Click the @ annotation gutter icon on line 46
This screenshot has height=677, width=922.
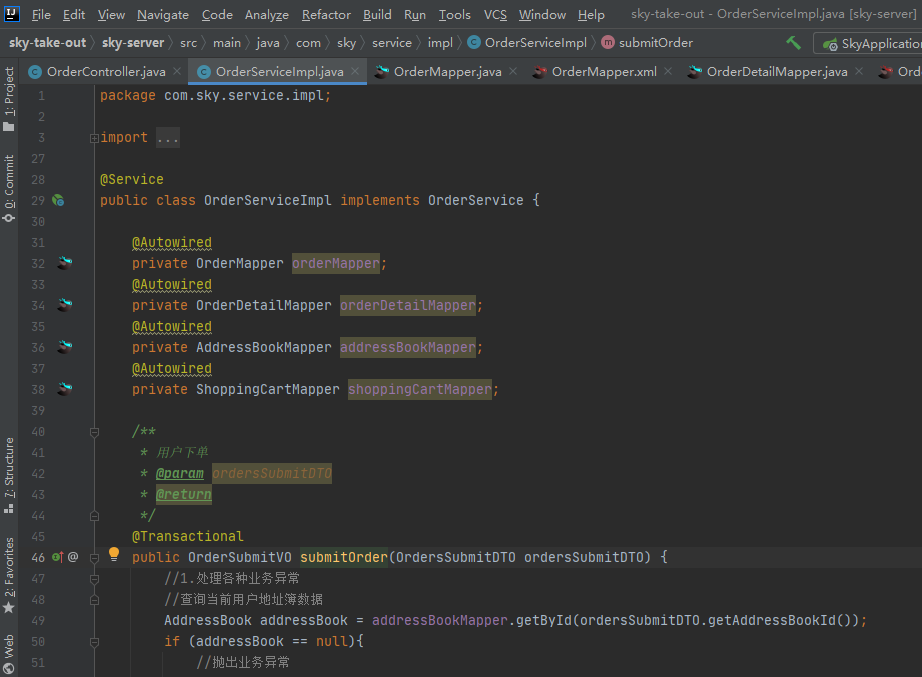pyautogui.click(x=73, y=556)
